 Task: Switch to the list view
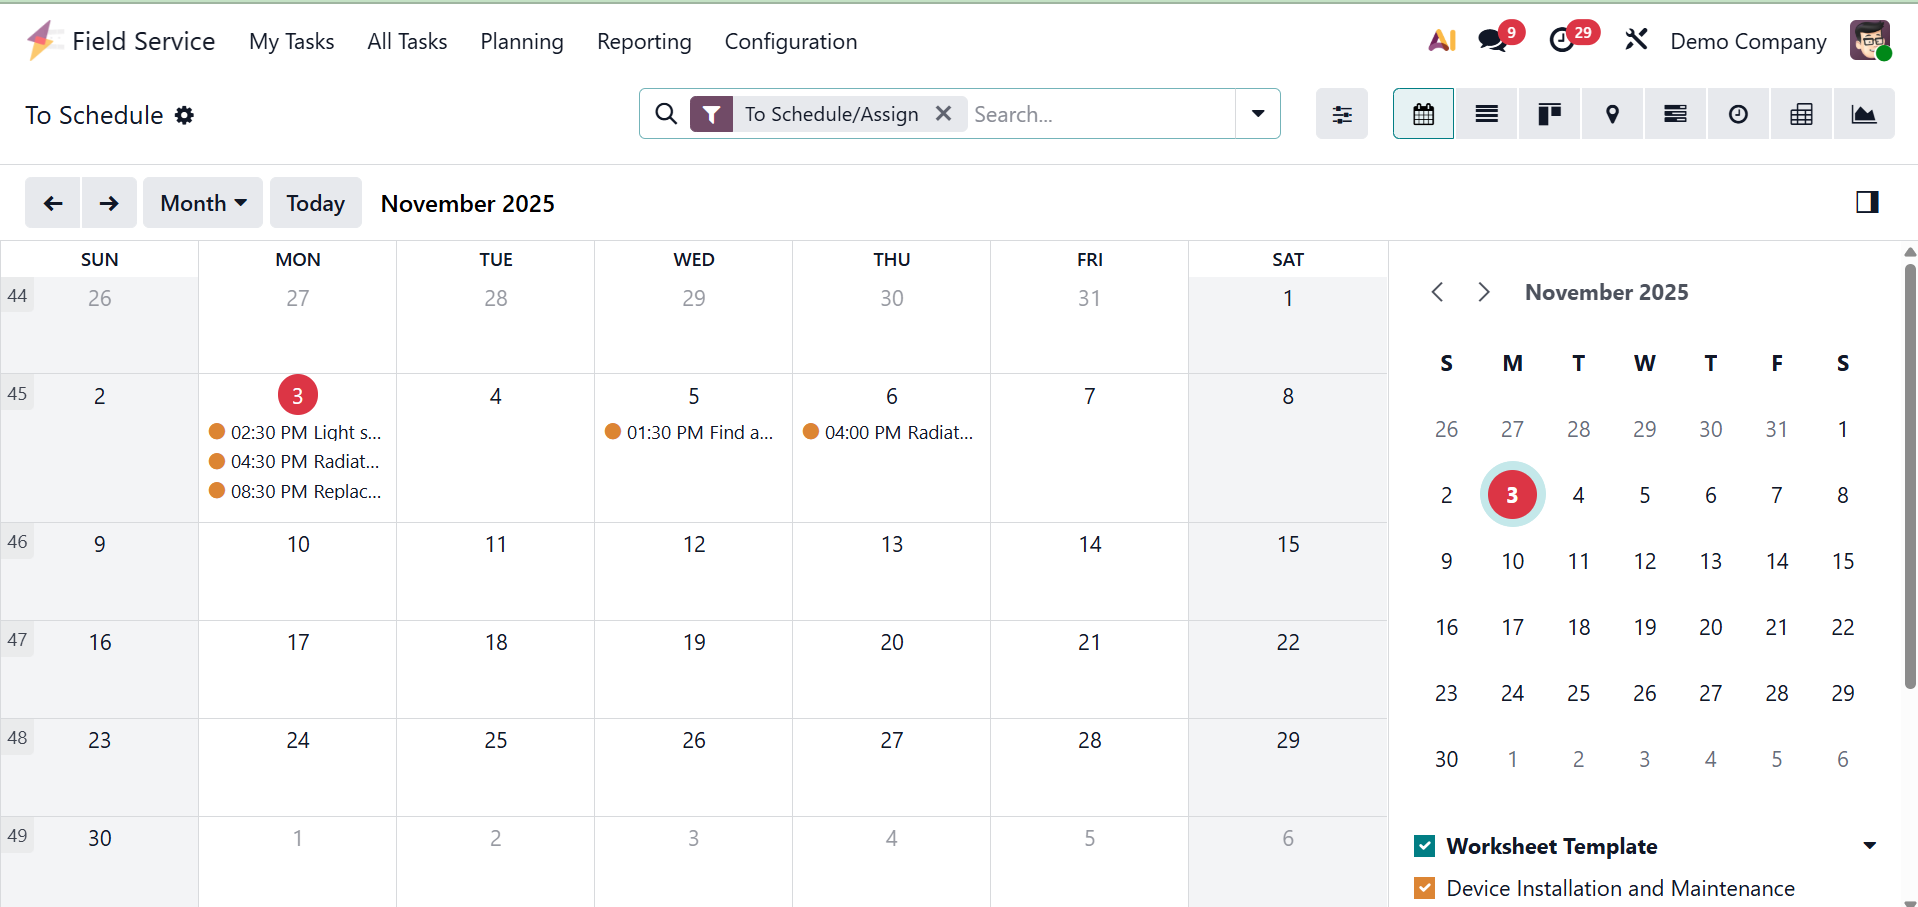[1486, 114]
